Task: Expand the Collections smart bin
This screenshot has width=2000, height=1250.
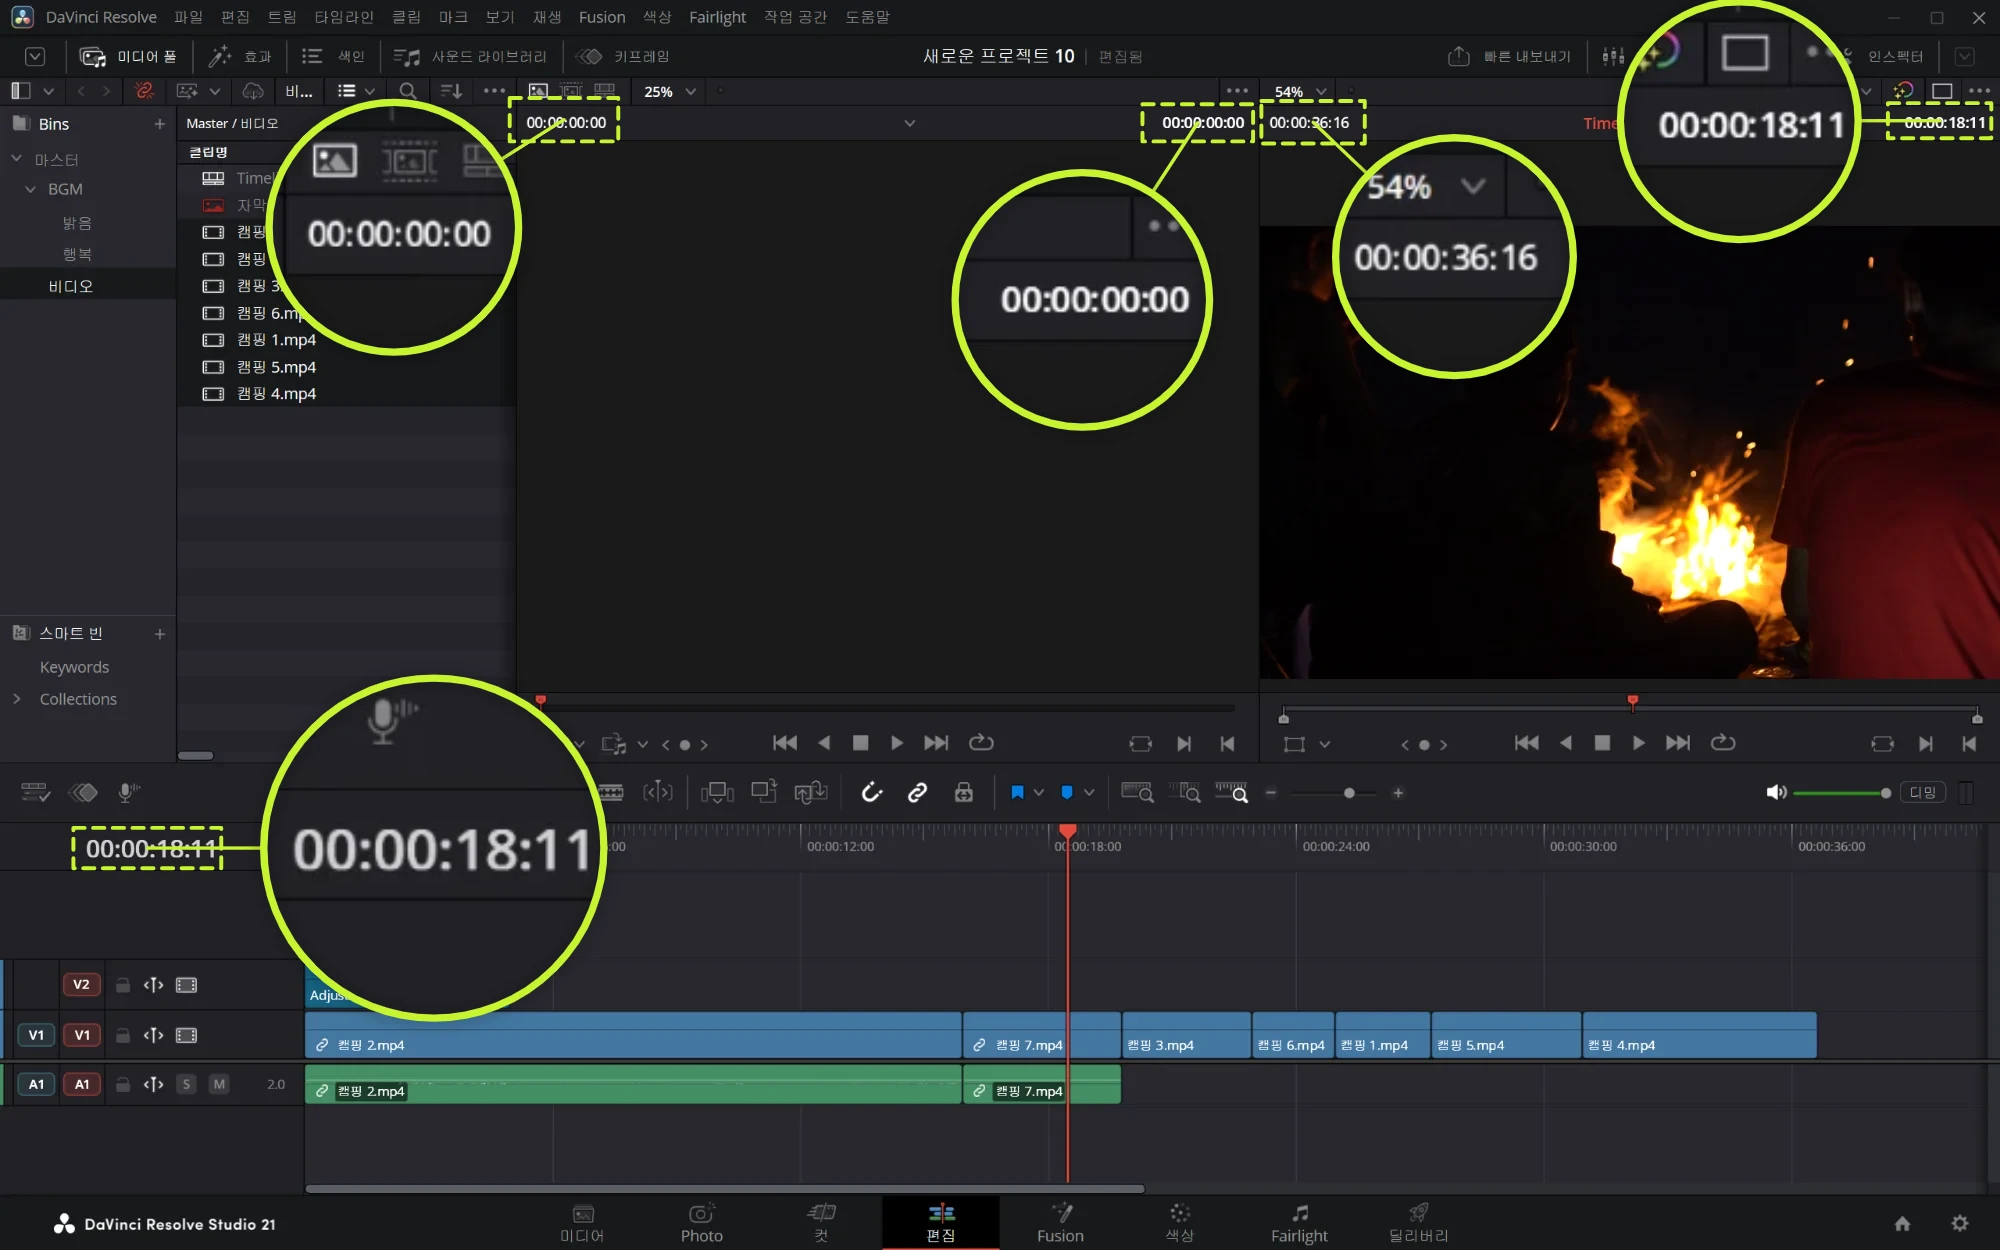Action: click(x=16, y=699)
